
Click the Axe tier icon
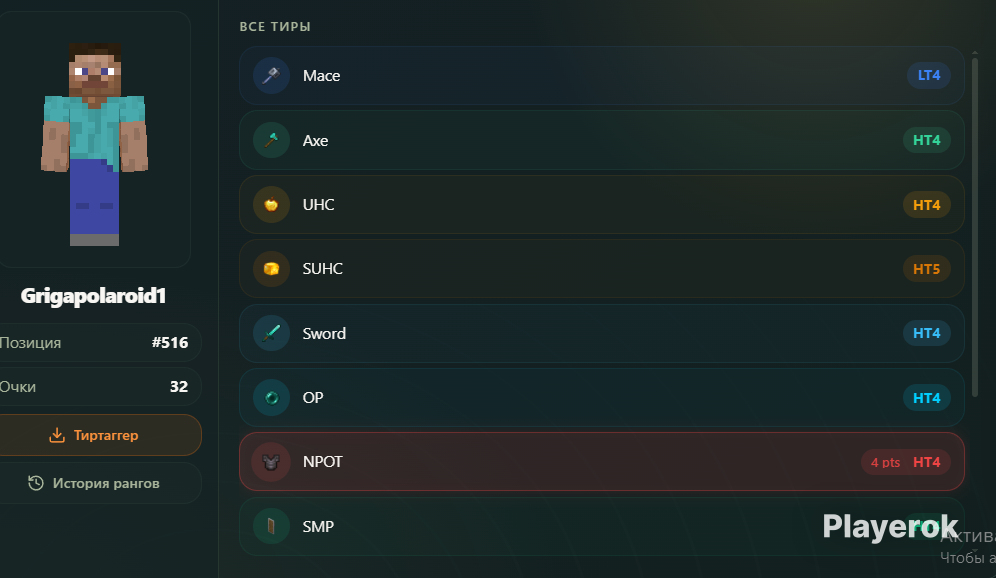point(271,140)
